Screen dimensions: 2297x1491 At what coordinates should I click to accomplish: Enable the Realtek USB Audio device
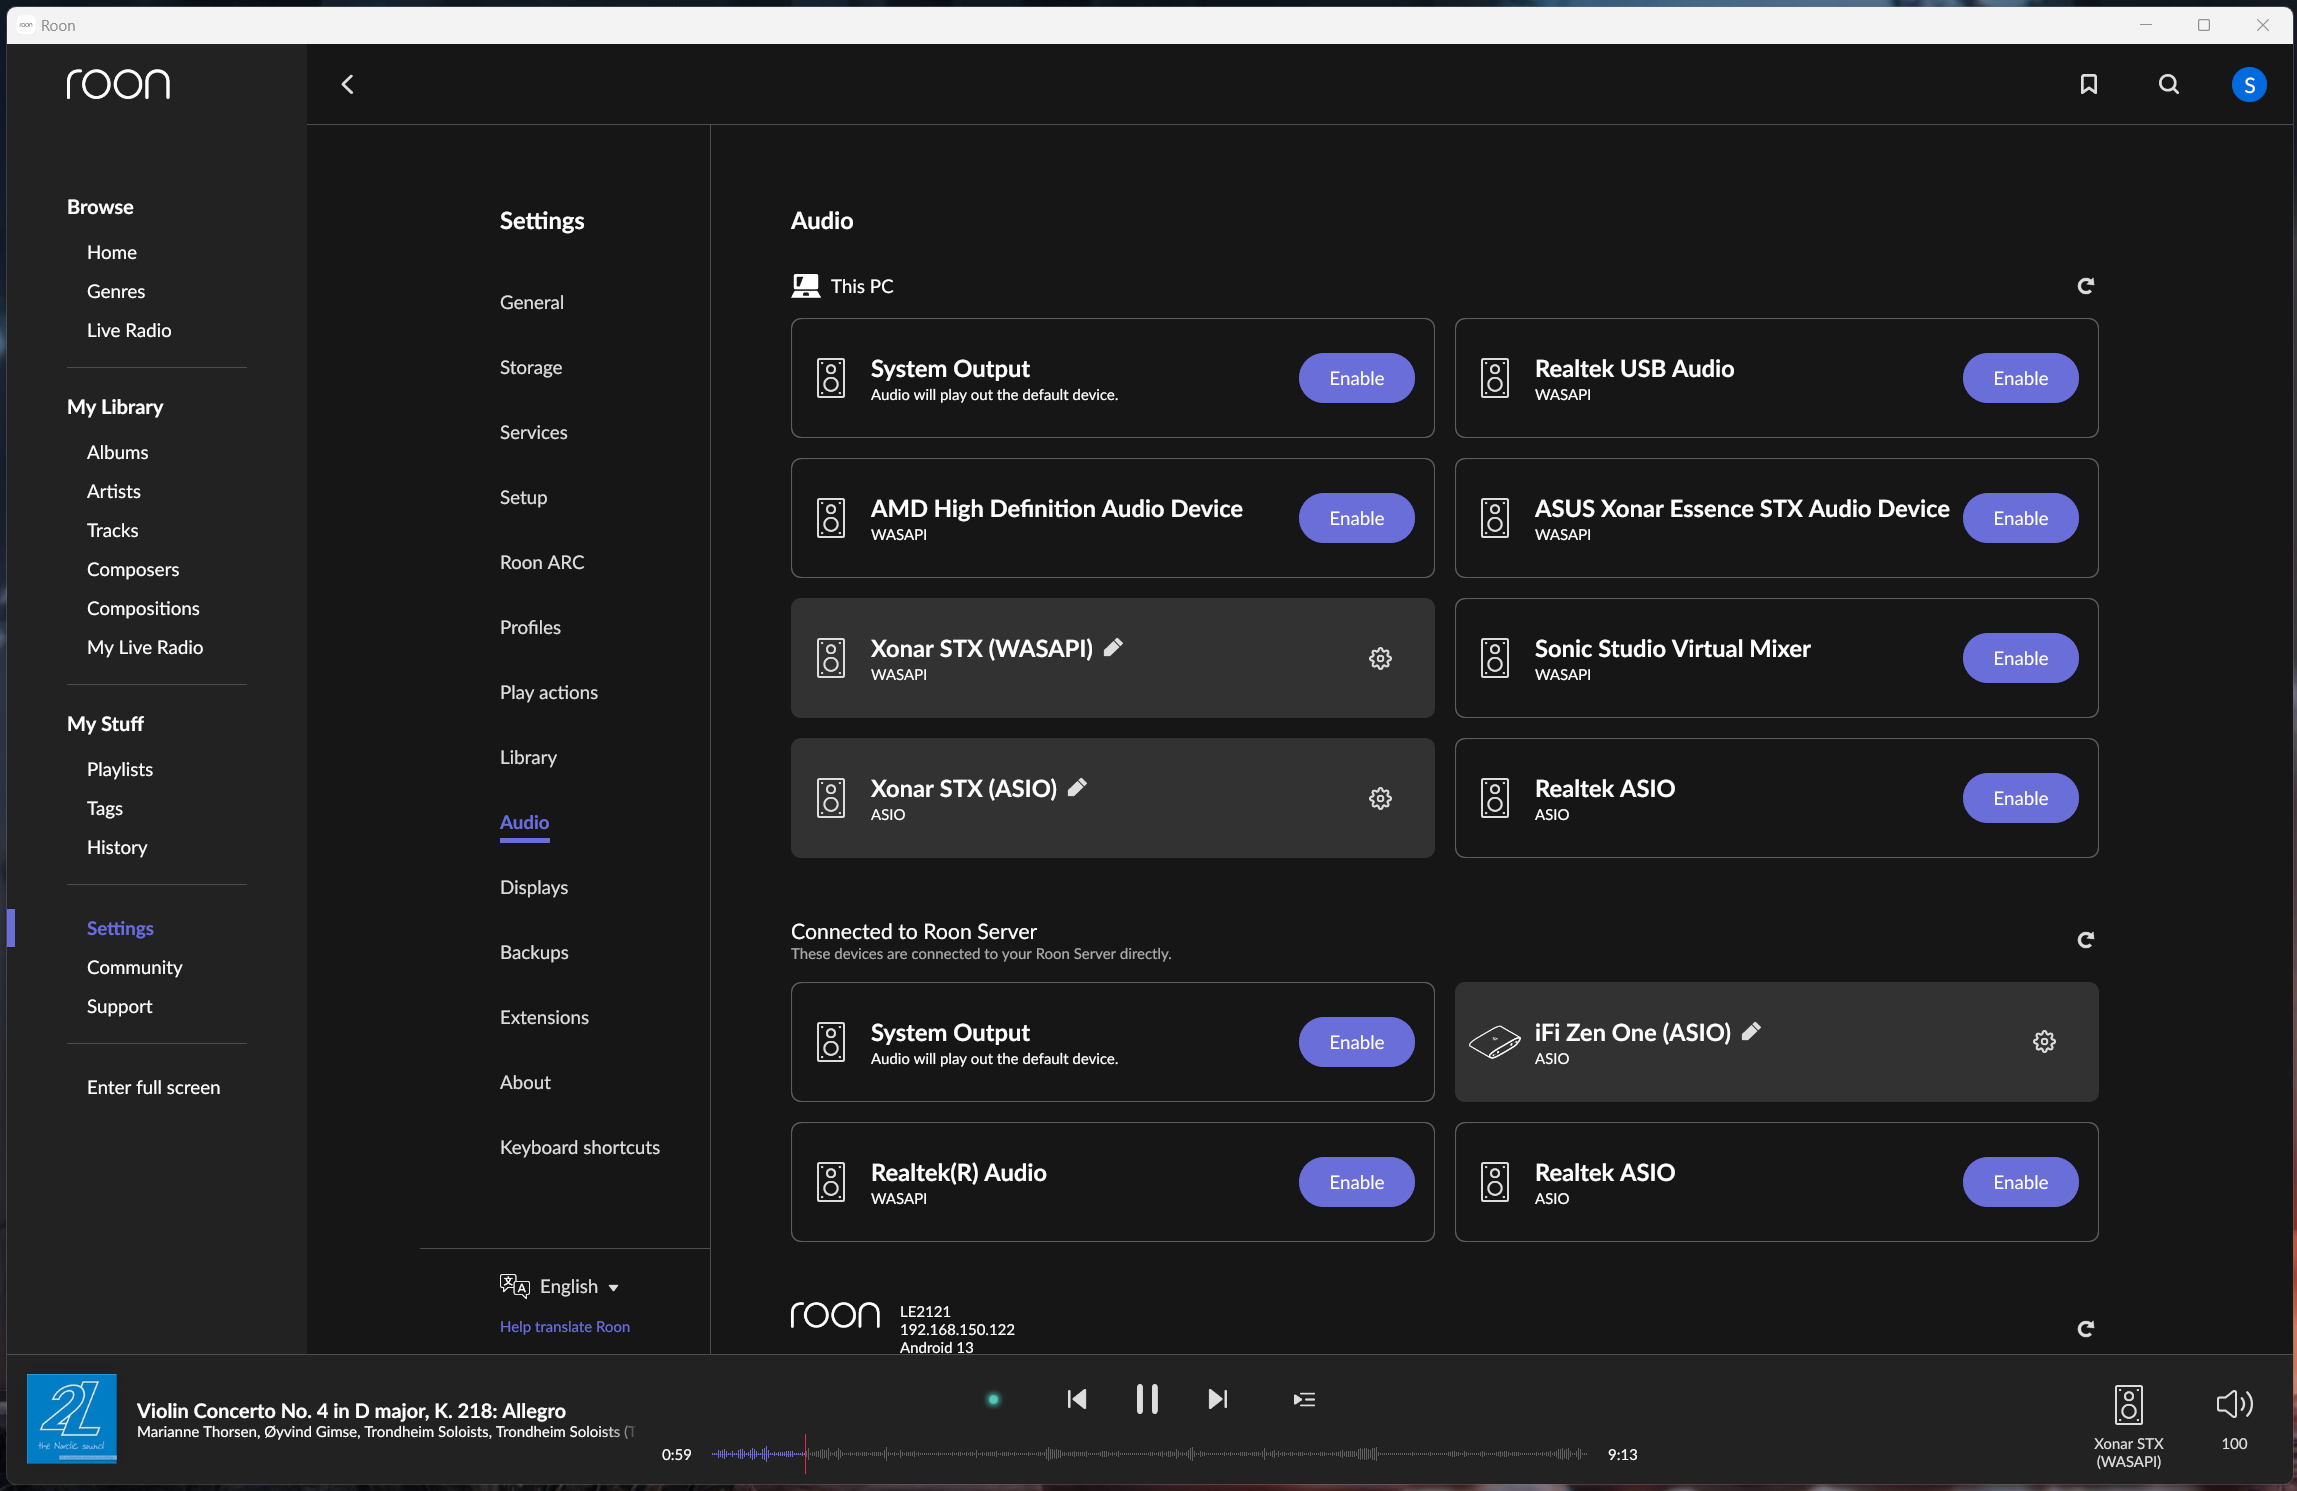tap(2019, 378)
